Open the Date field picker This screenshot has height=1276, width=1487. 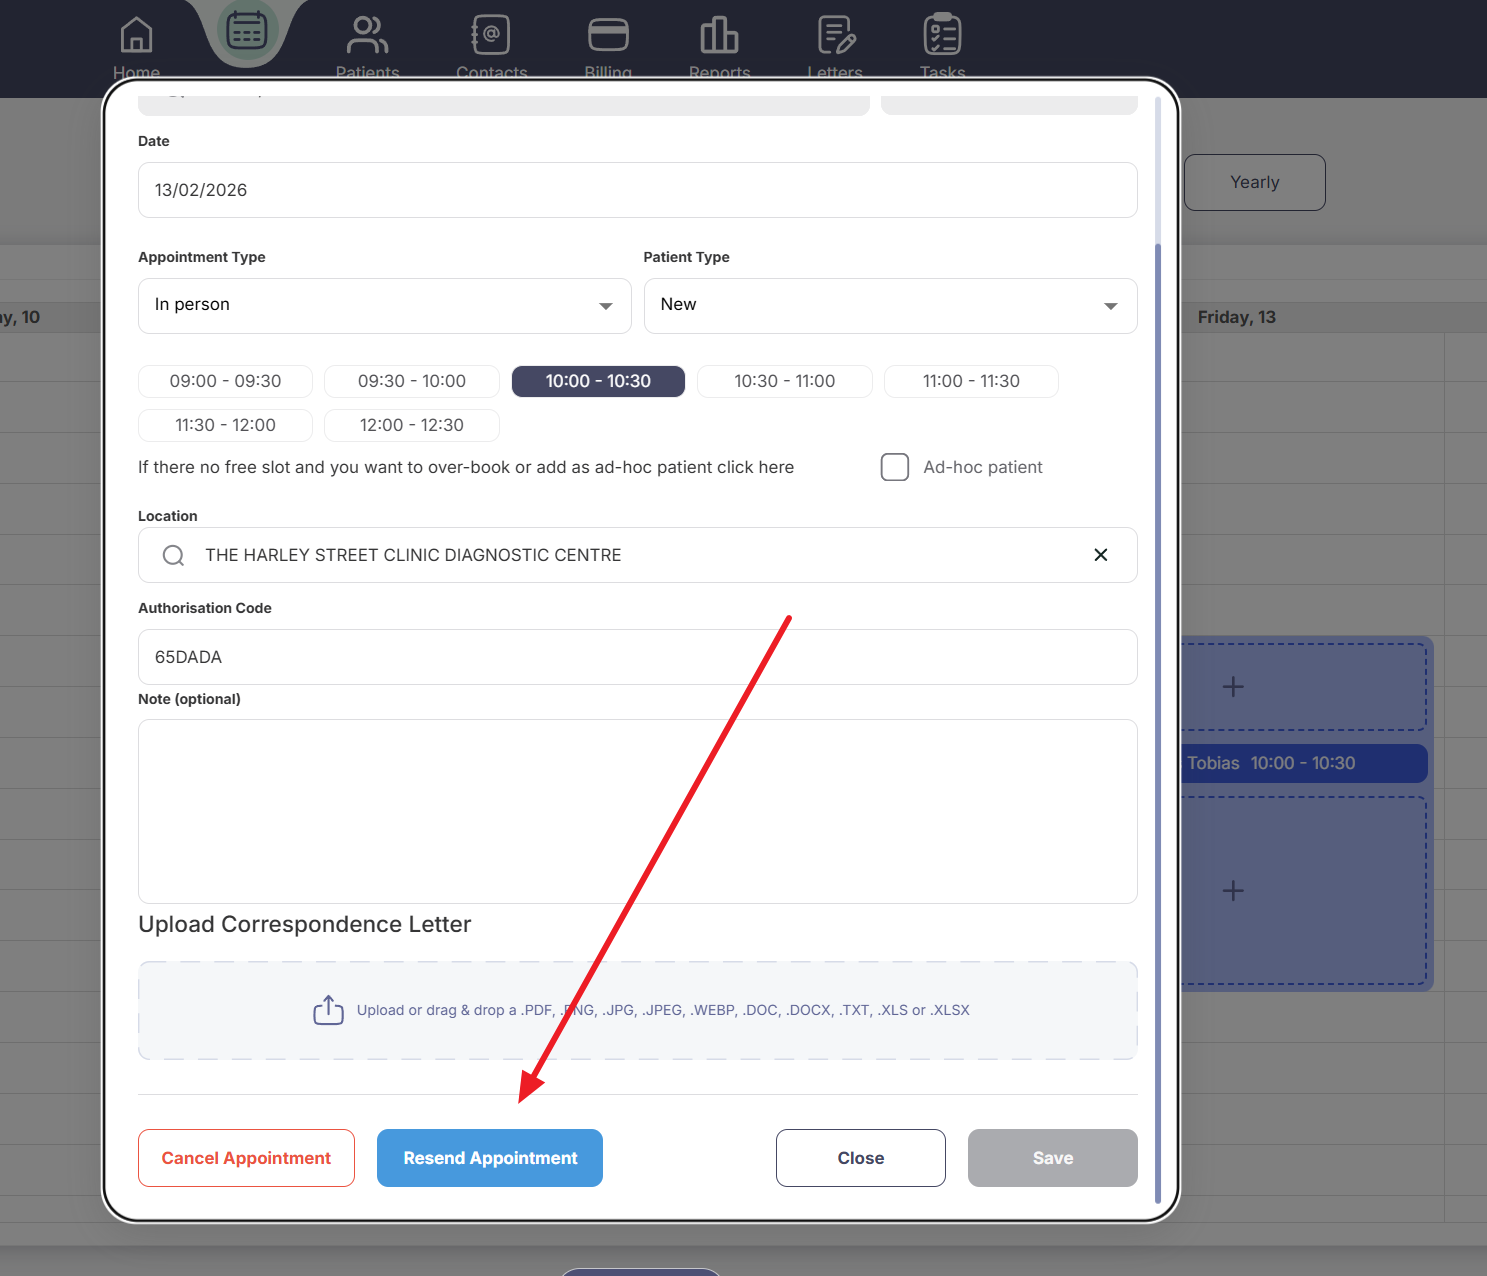pos(637,190)
